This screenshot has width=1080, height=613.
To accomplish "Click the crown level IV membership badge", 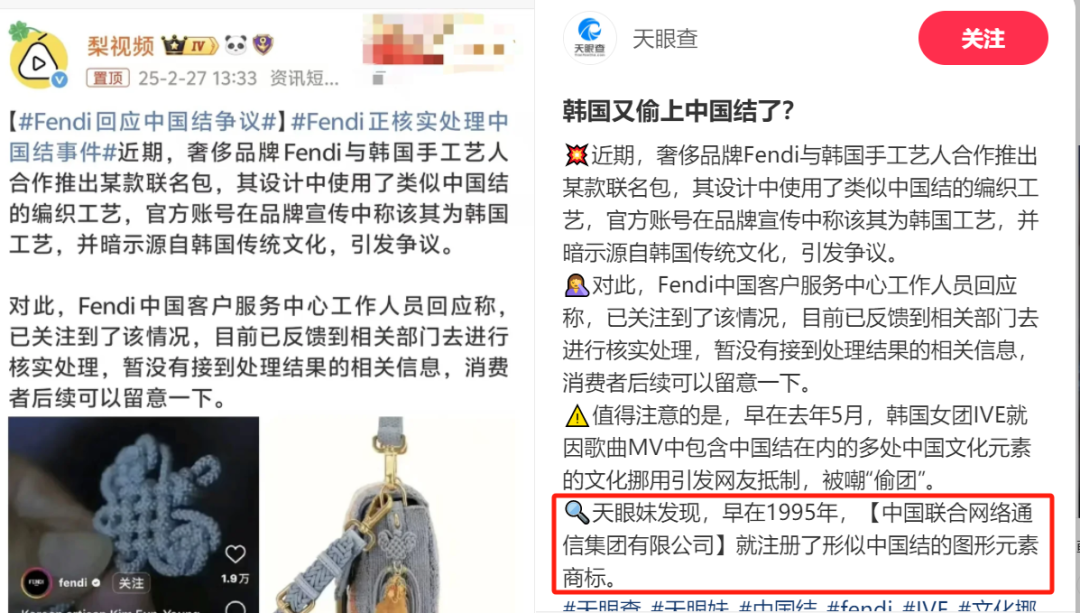I will (x=189, y=45).
